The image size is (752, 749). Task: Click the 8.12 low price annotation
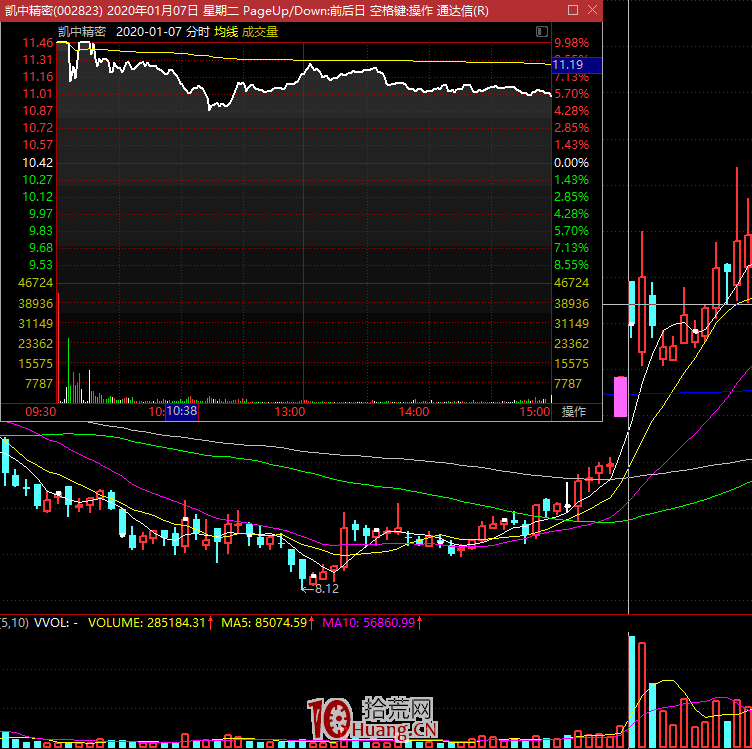[x=324, y=589]
